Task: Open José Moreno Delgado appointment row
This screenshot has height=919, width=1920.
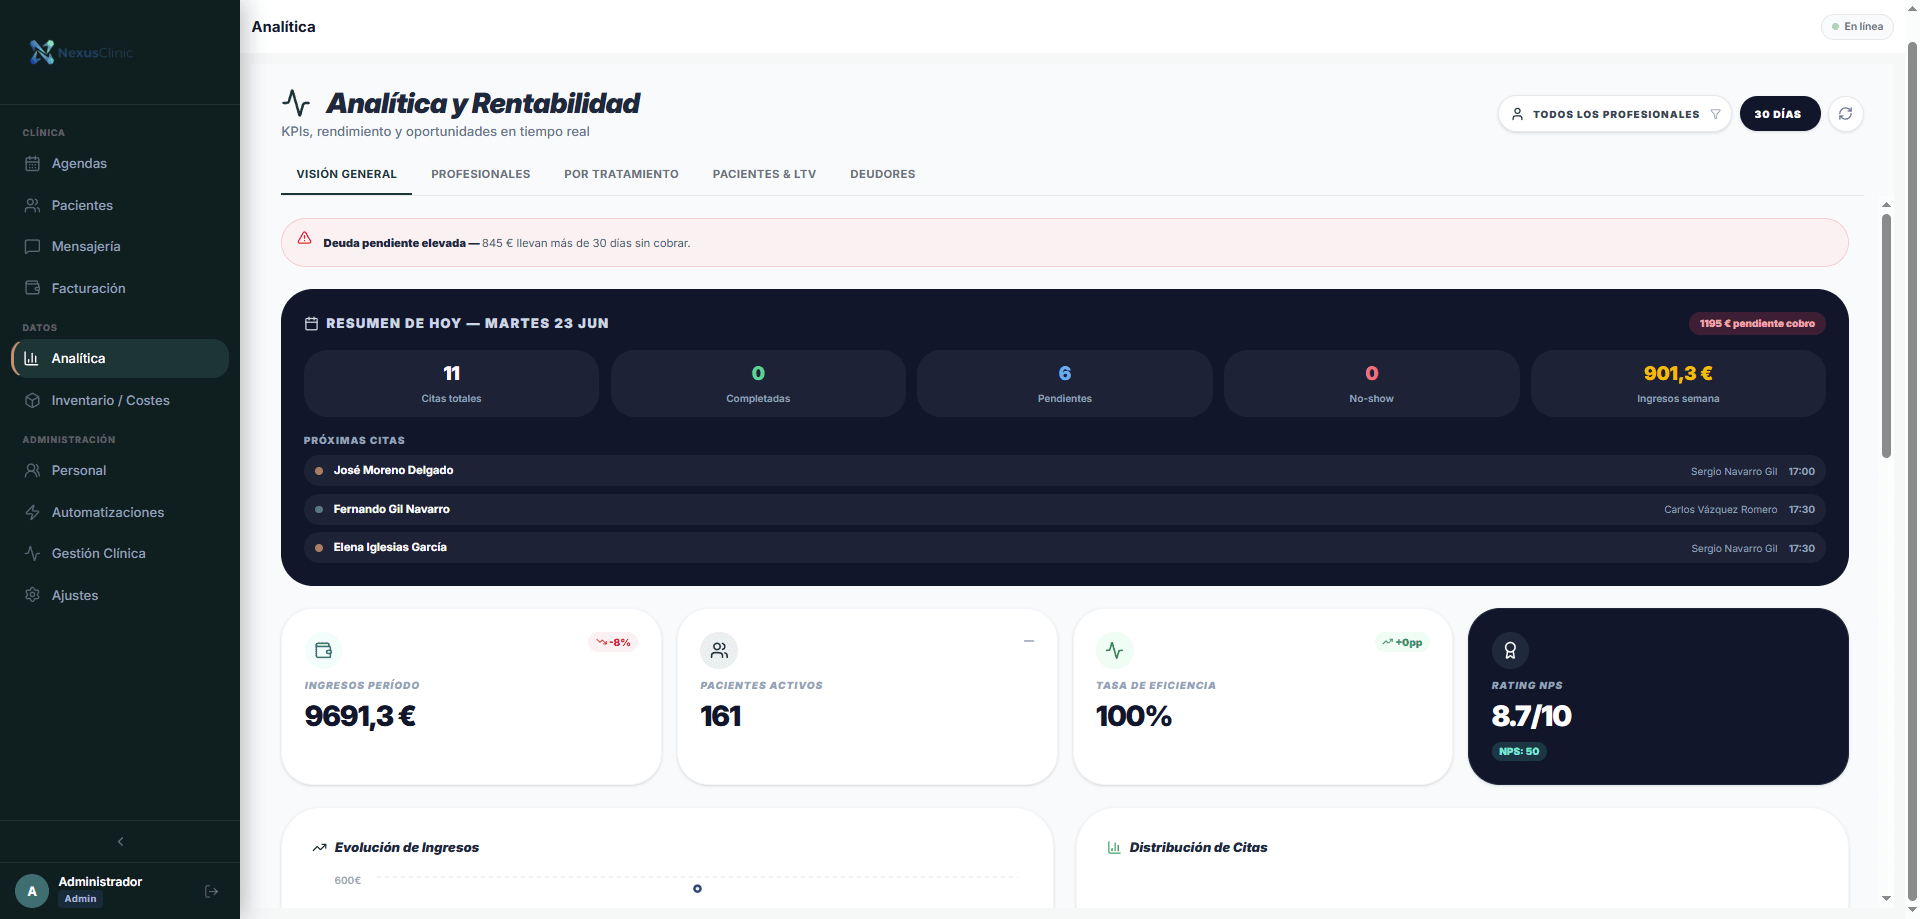Action: coord(1064,471)
